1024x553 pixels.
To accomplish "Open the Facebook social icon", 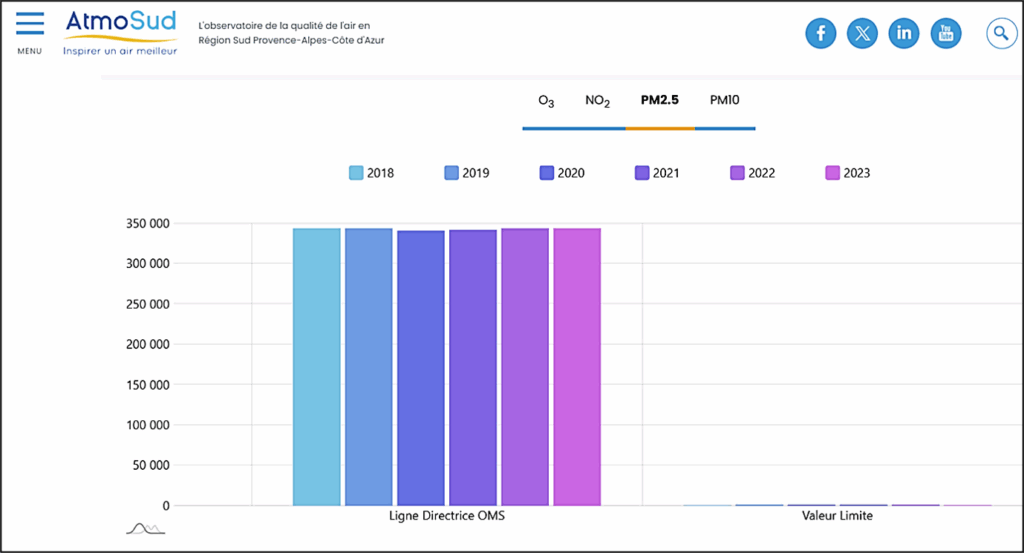I will click(821, 33).
